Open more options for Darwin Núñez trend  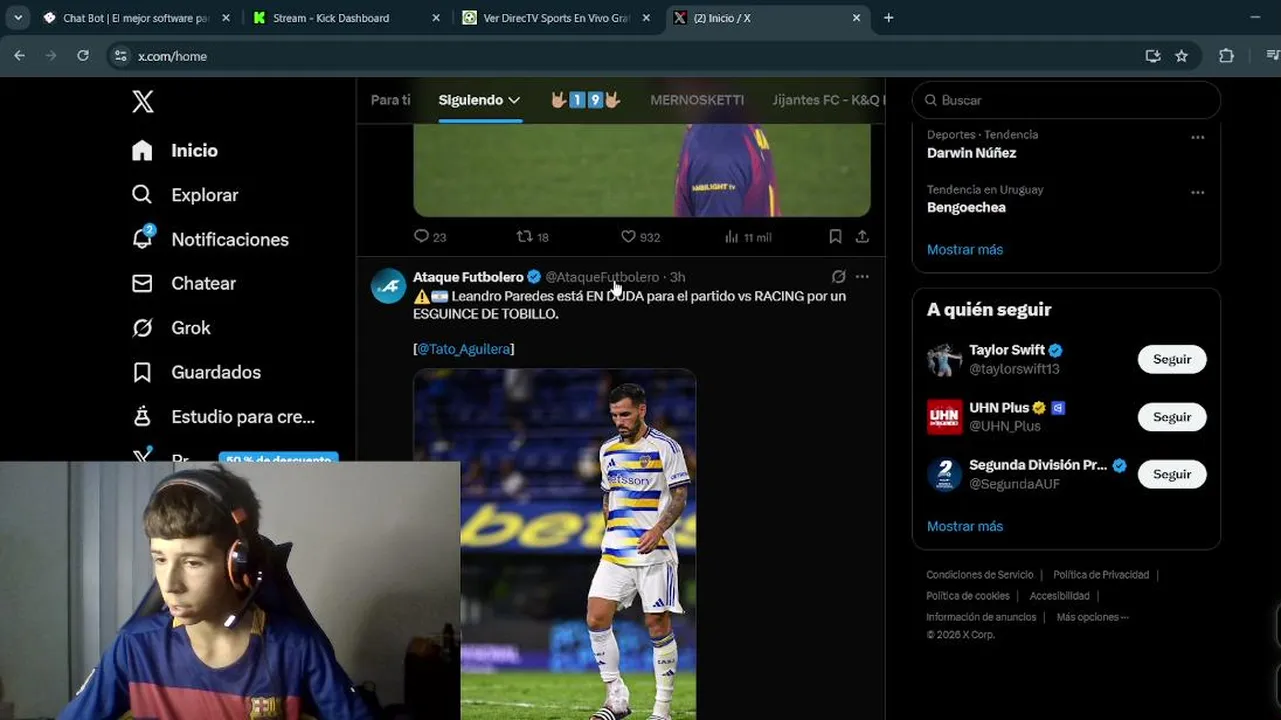[1198, 137]
